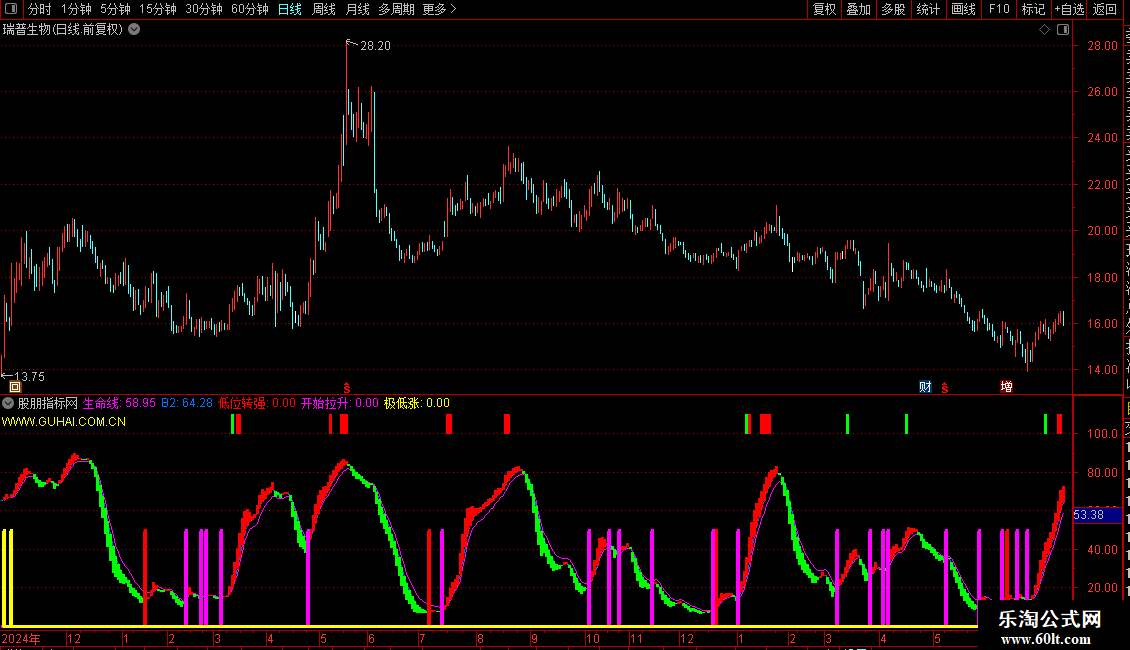The width and height of the screenshot is (1130, 650).
Task: Click the 2024年 date axis label
Action: point(21,638)
